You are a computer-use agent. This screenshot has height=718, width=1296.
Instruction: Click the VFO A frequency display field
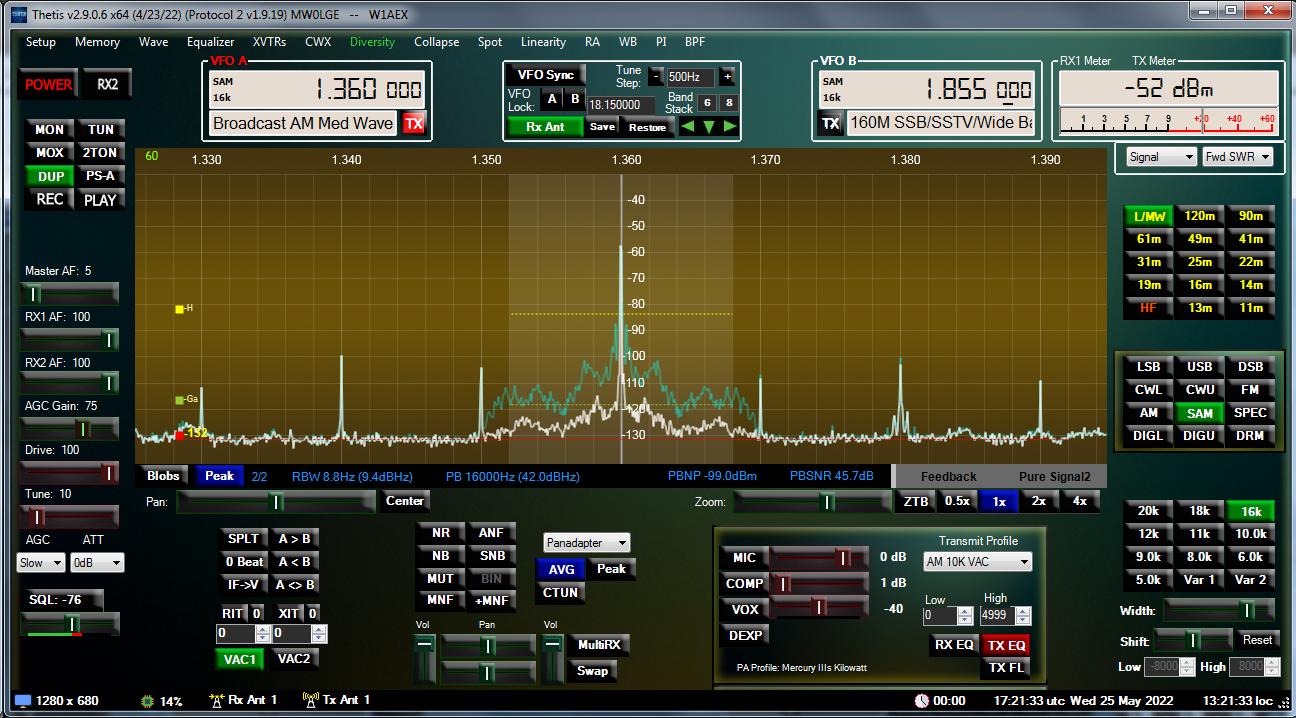318,89
